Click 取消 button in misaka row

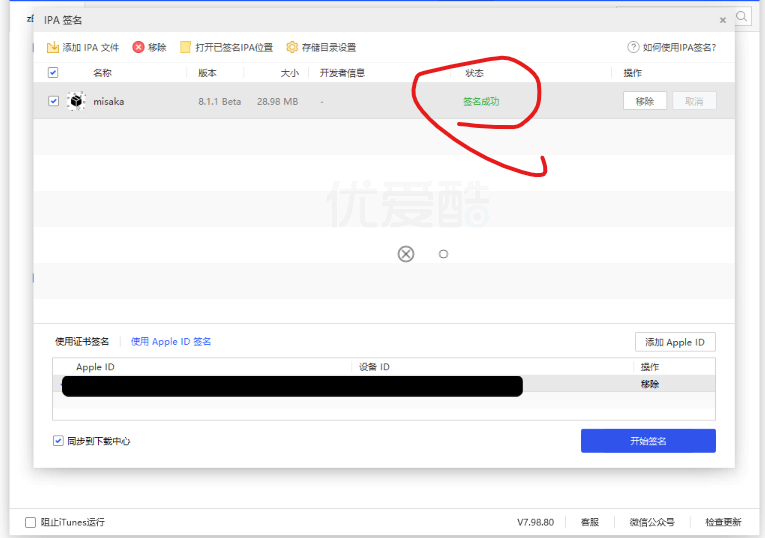click(x=694, y=101)
